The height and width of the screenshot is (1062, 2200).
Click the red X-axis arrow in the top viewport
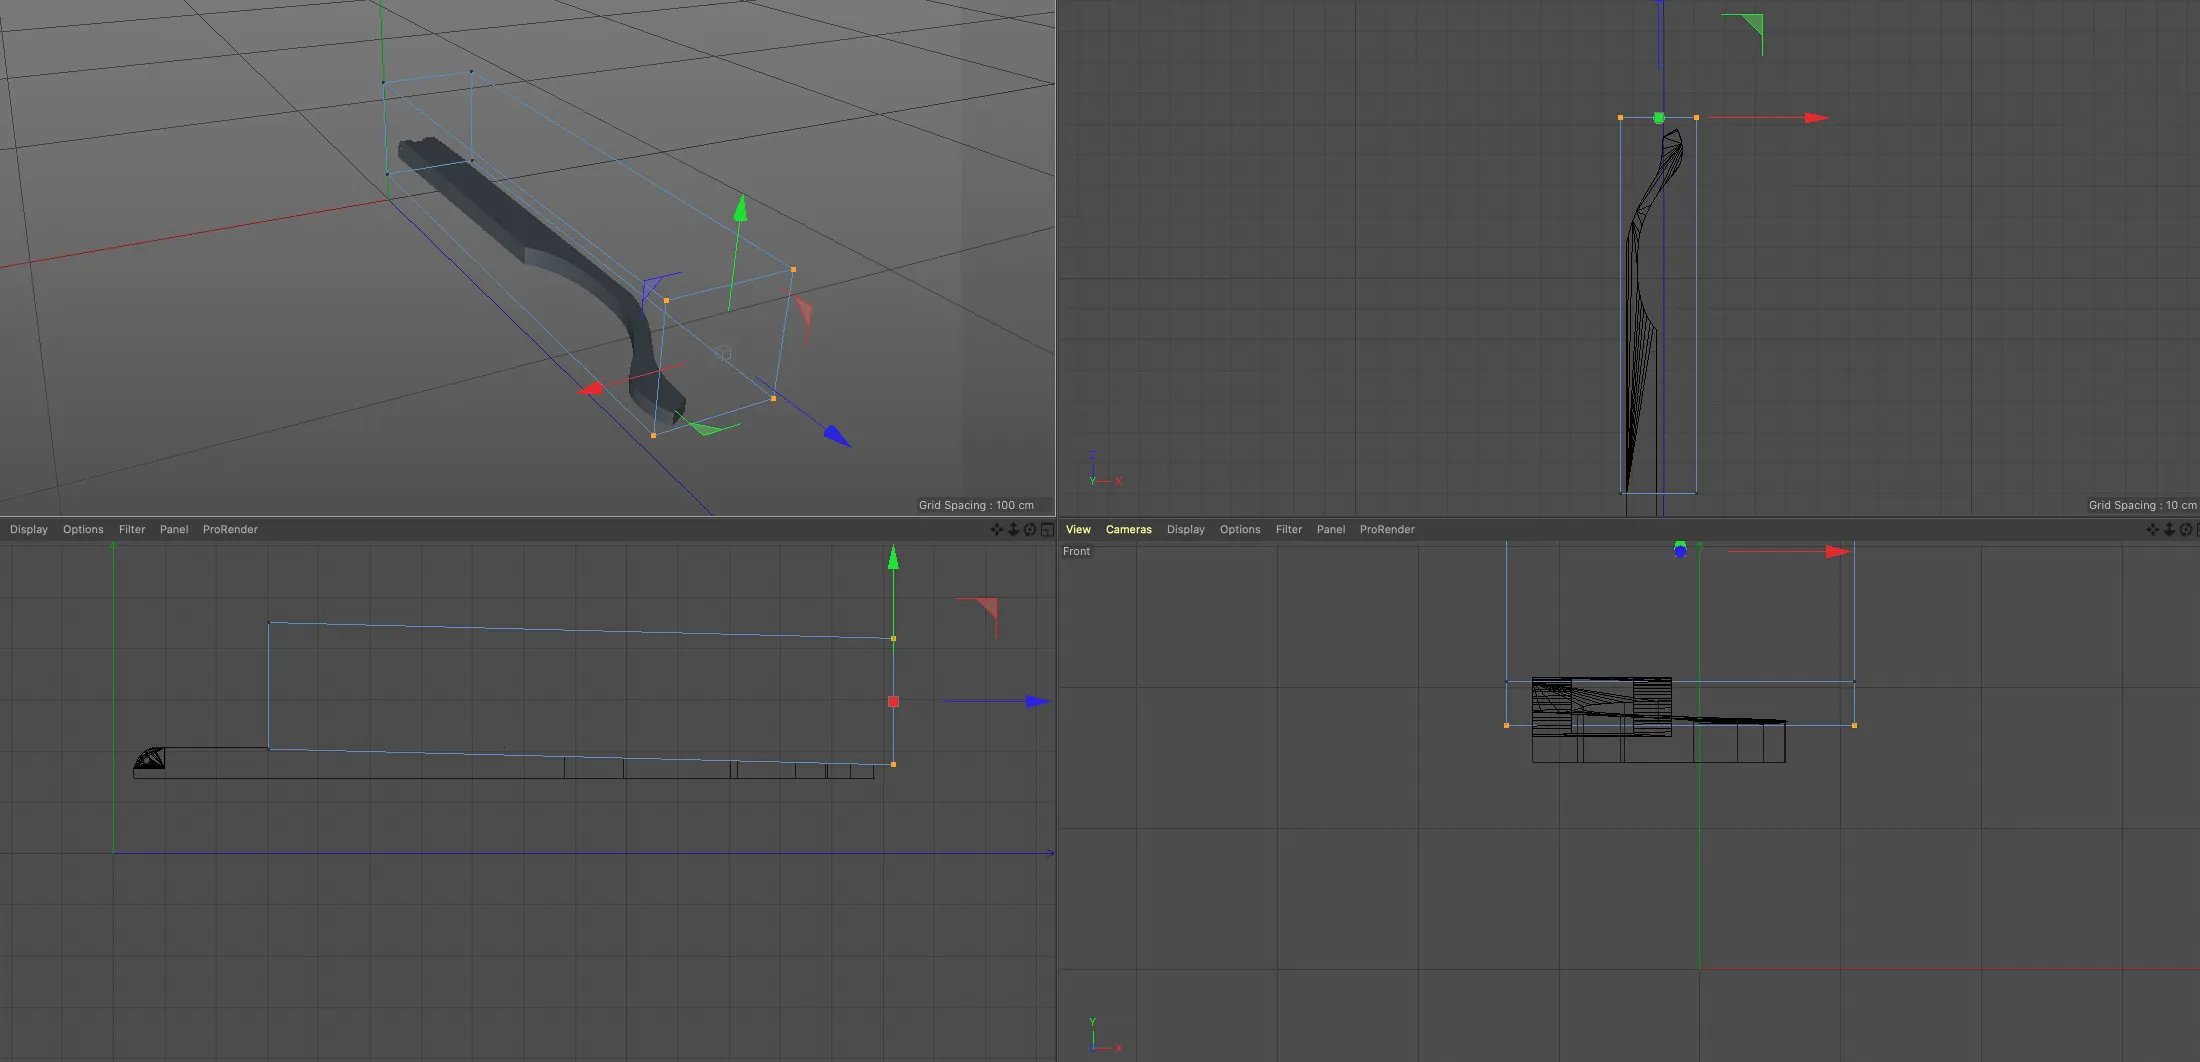1816,118
